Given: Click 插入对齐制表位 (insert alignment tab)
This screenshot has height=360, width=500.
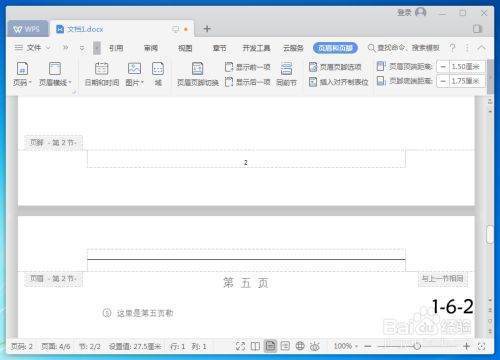Looking at the screenshot, I should click(x=338, y=82).
